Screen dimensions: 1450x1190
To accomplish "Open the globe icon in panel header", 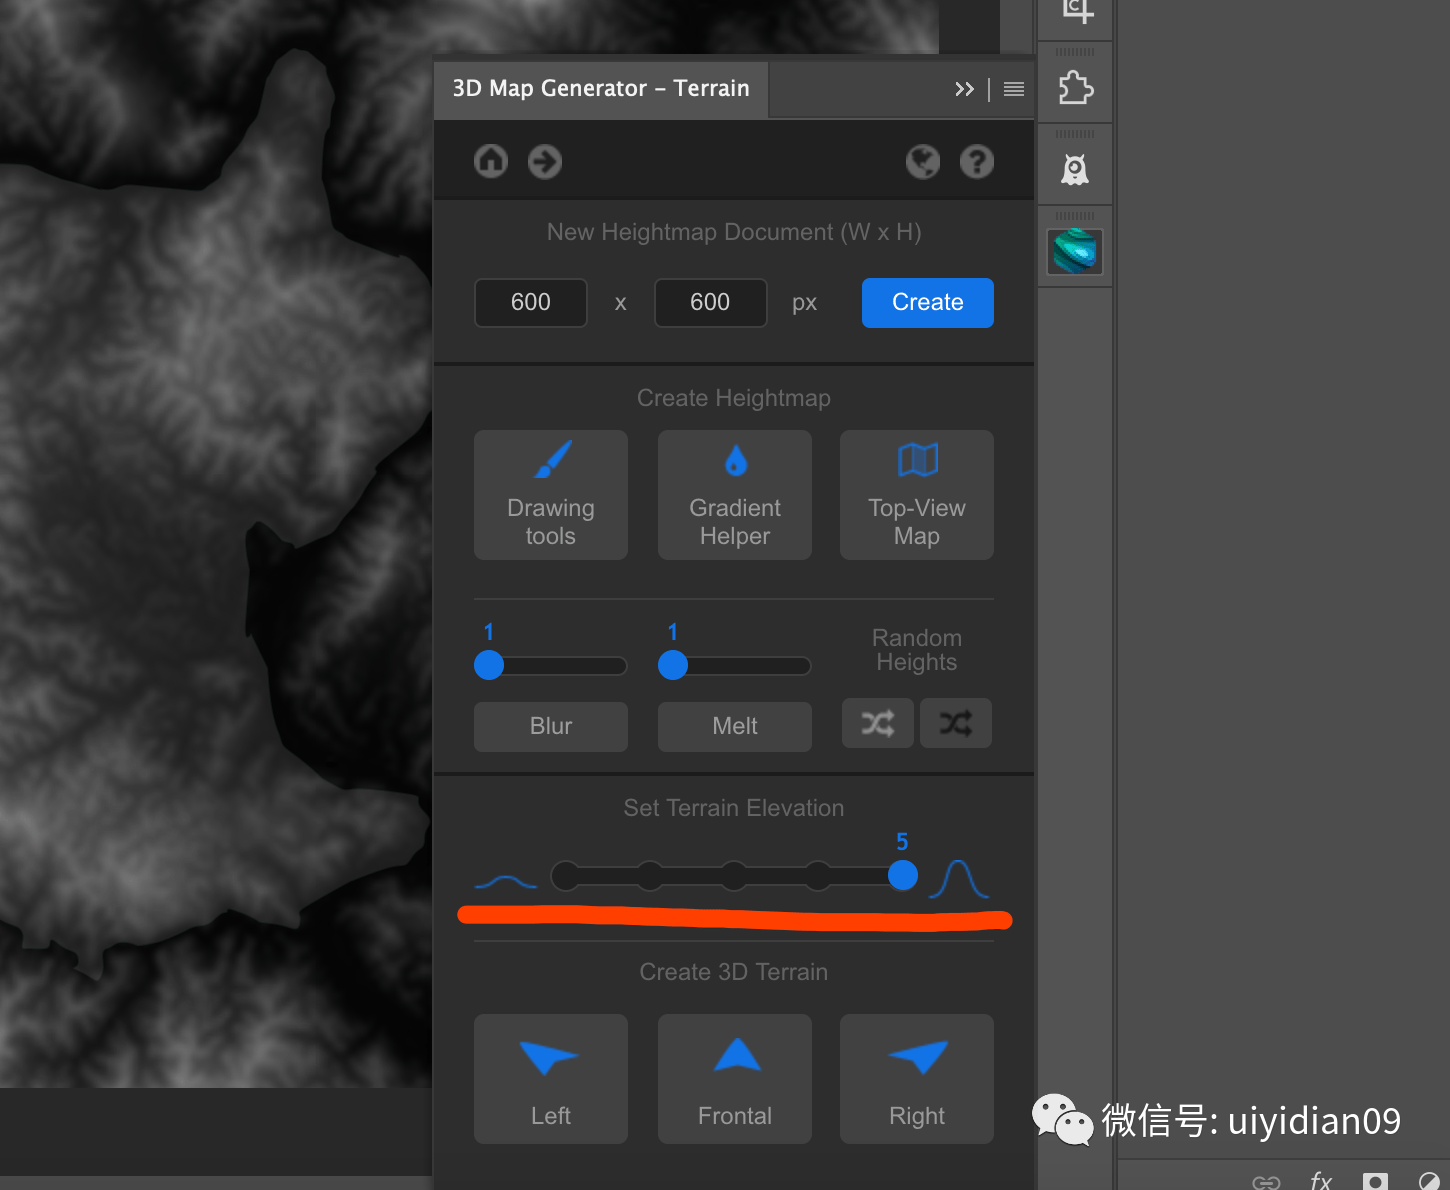I will [x=923, y=161].
